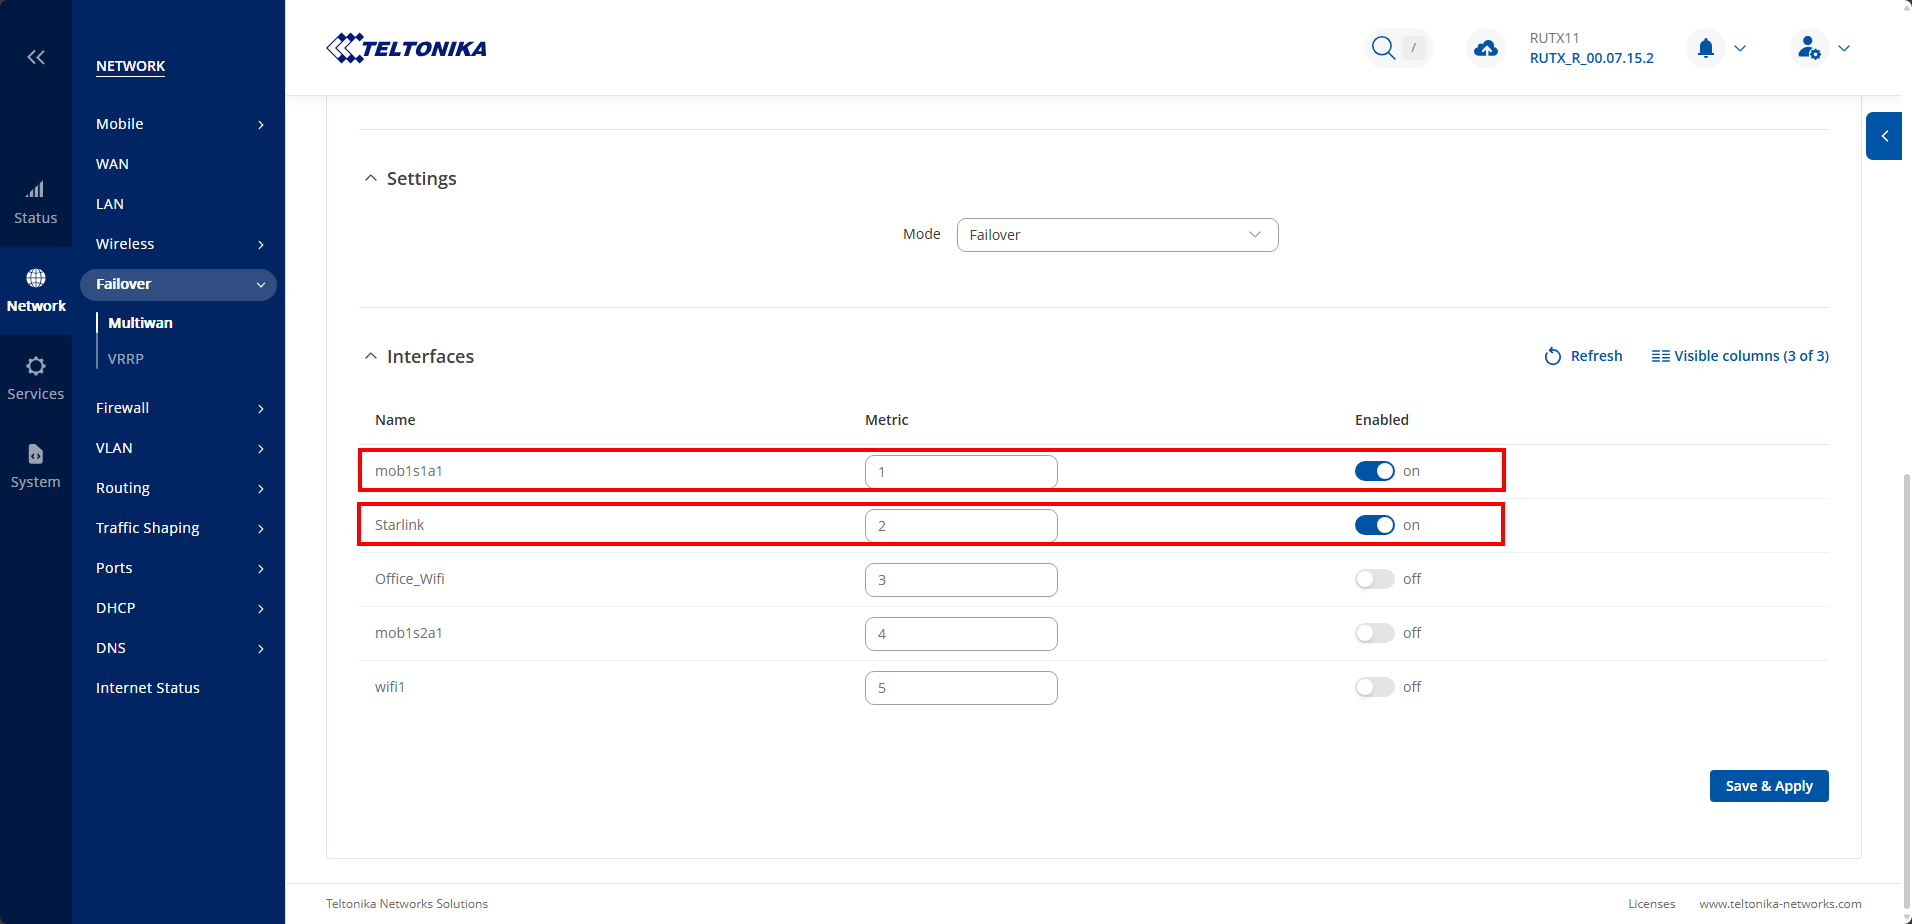This screenshot has width=1912, height=924.
Task: Select VRRP in the Failover submenu
Action: 126,359
